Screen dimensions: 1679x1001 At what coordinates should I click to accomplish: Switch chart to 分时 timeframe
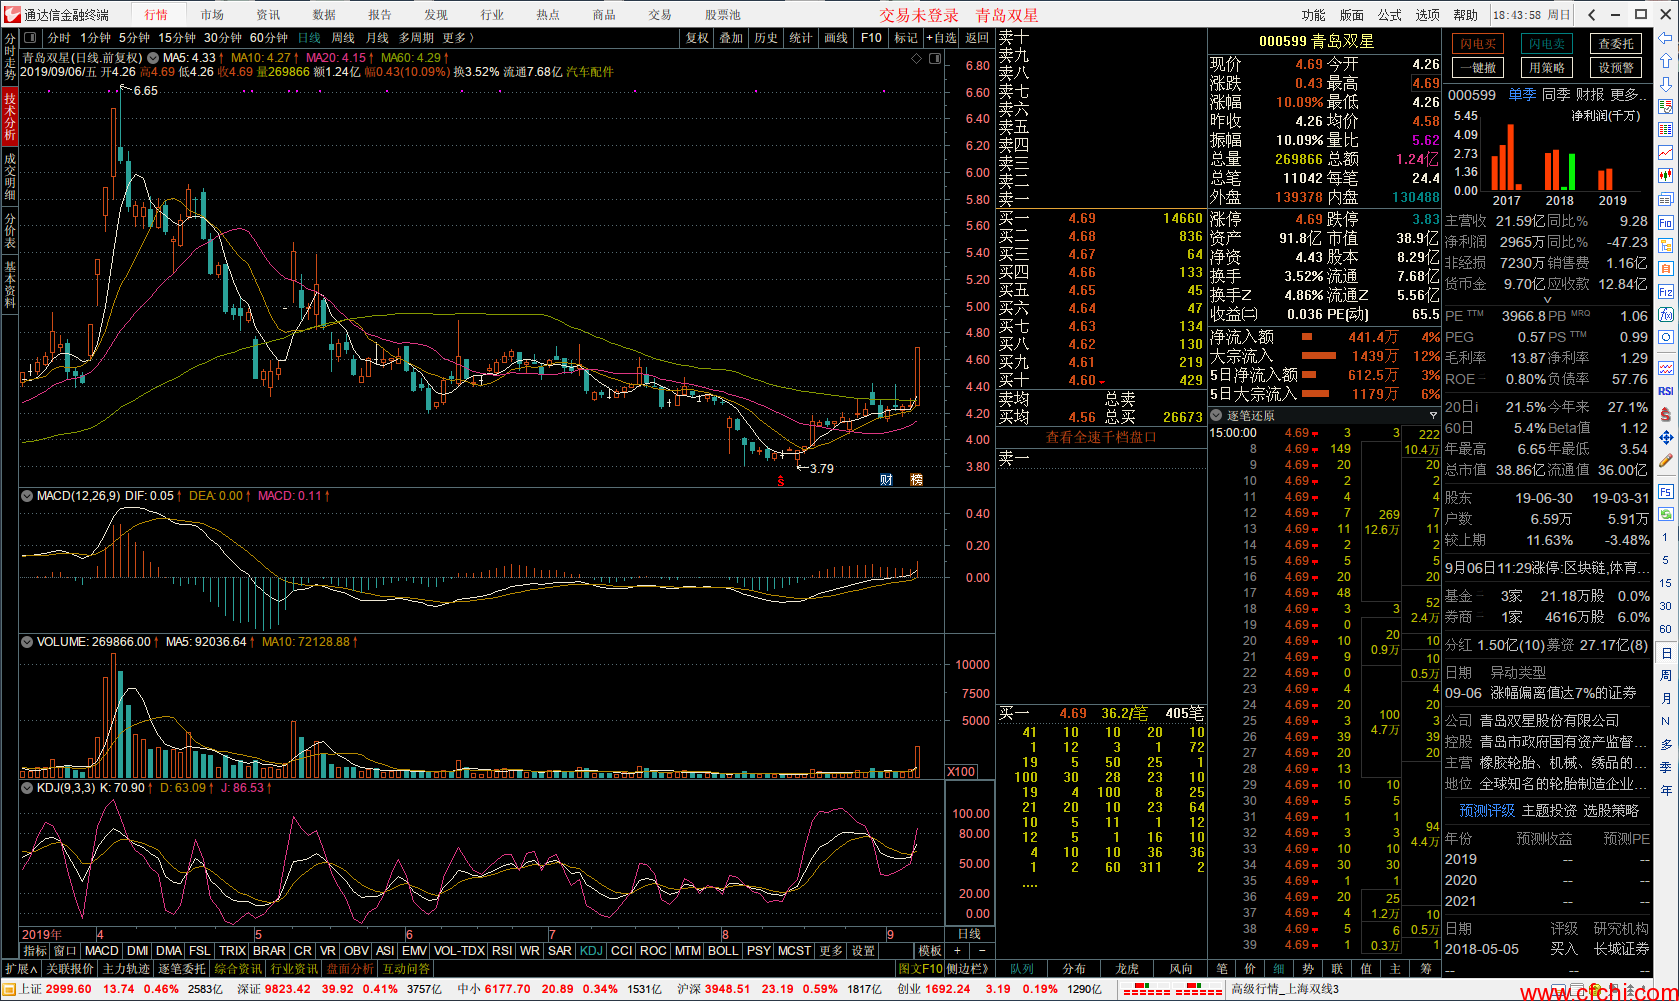pos(59,38)
